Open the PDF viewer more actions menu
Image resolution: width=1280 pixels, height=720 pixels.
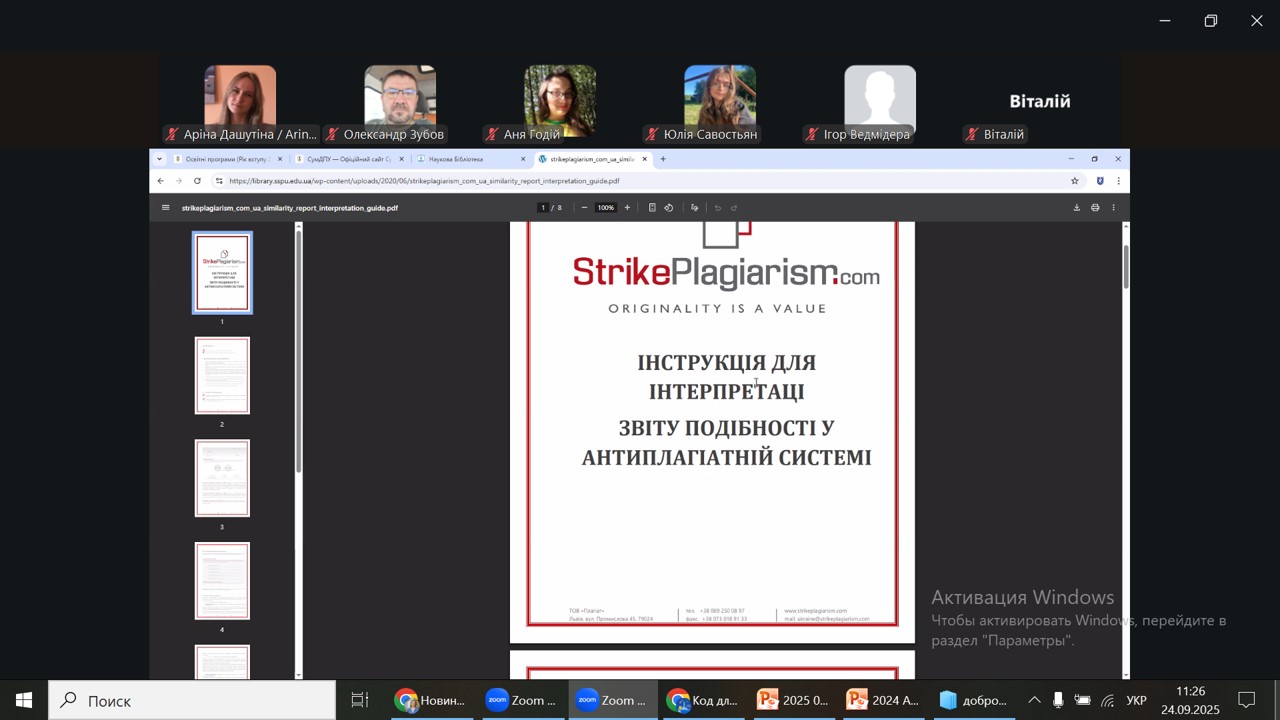1113,208
